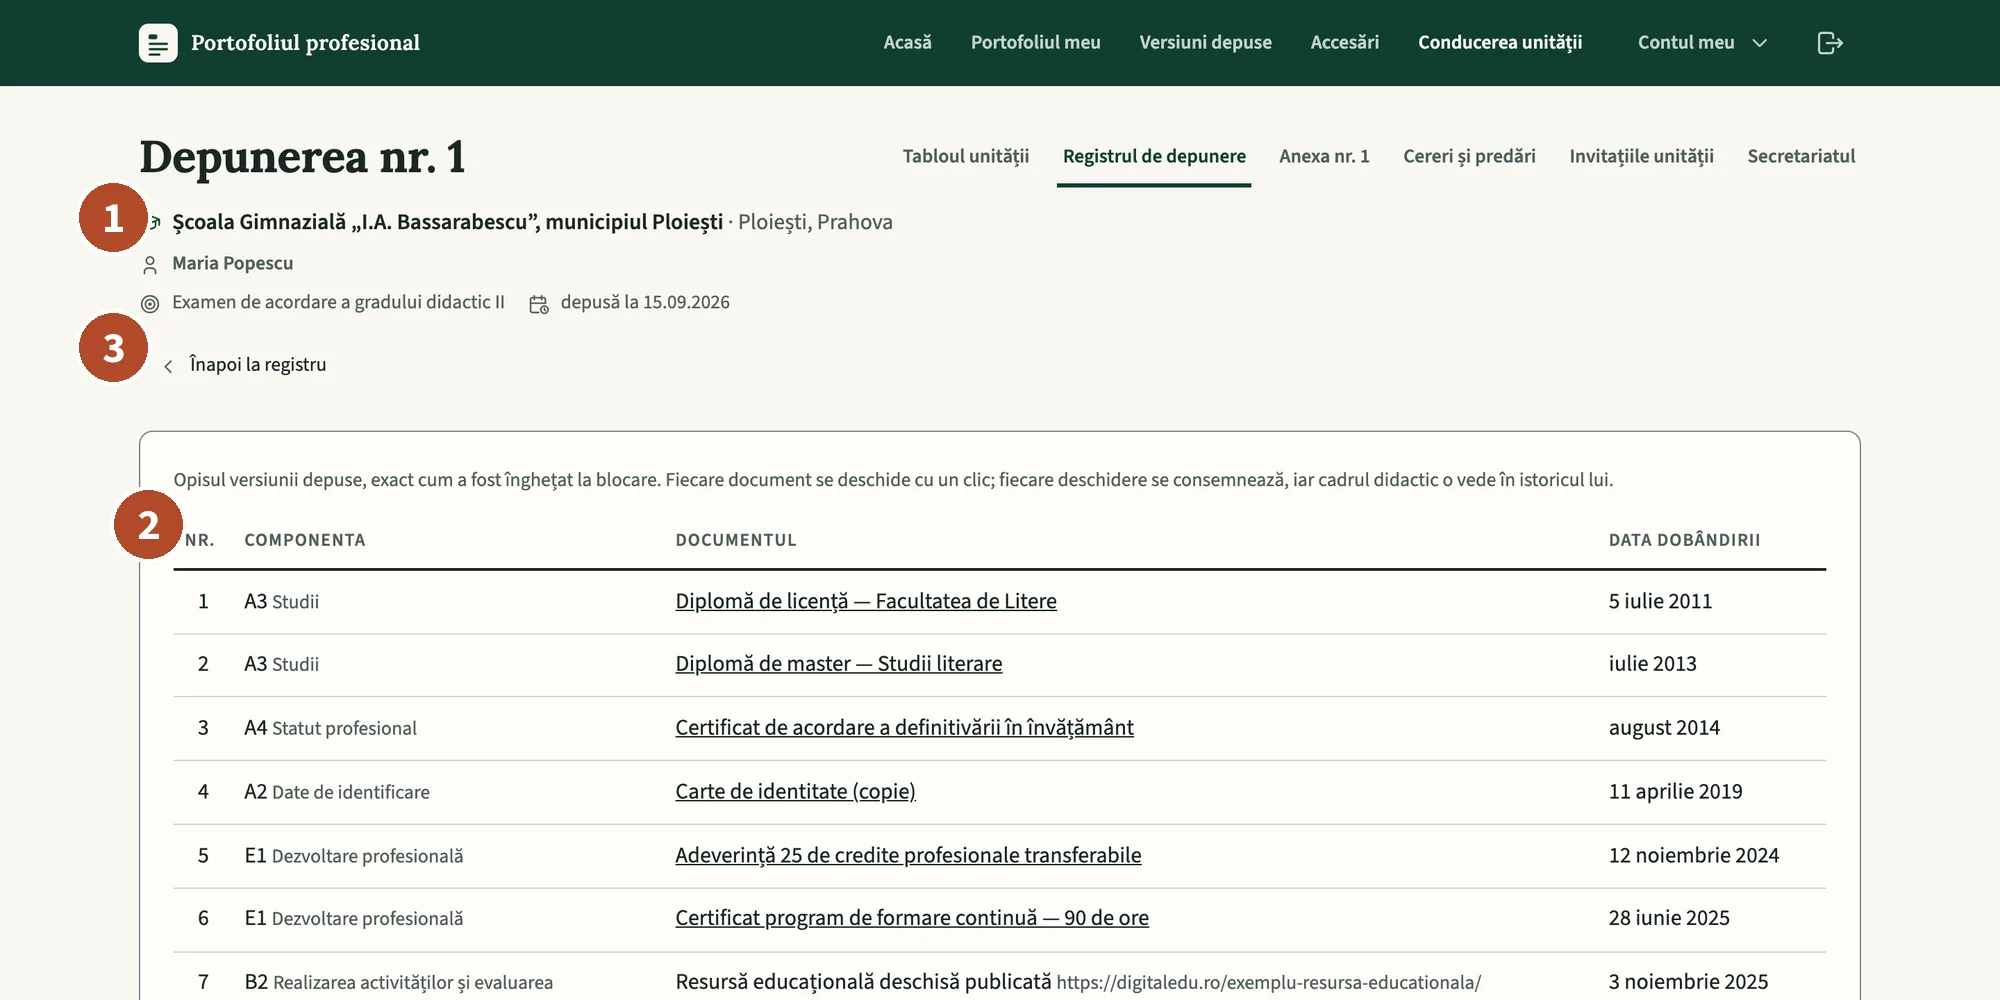Image resolution: width=2000 pixels, height=1000 pixels.
Task: Select the Registrul de depunere tab
Action: click(1154, 156)
